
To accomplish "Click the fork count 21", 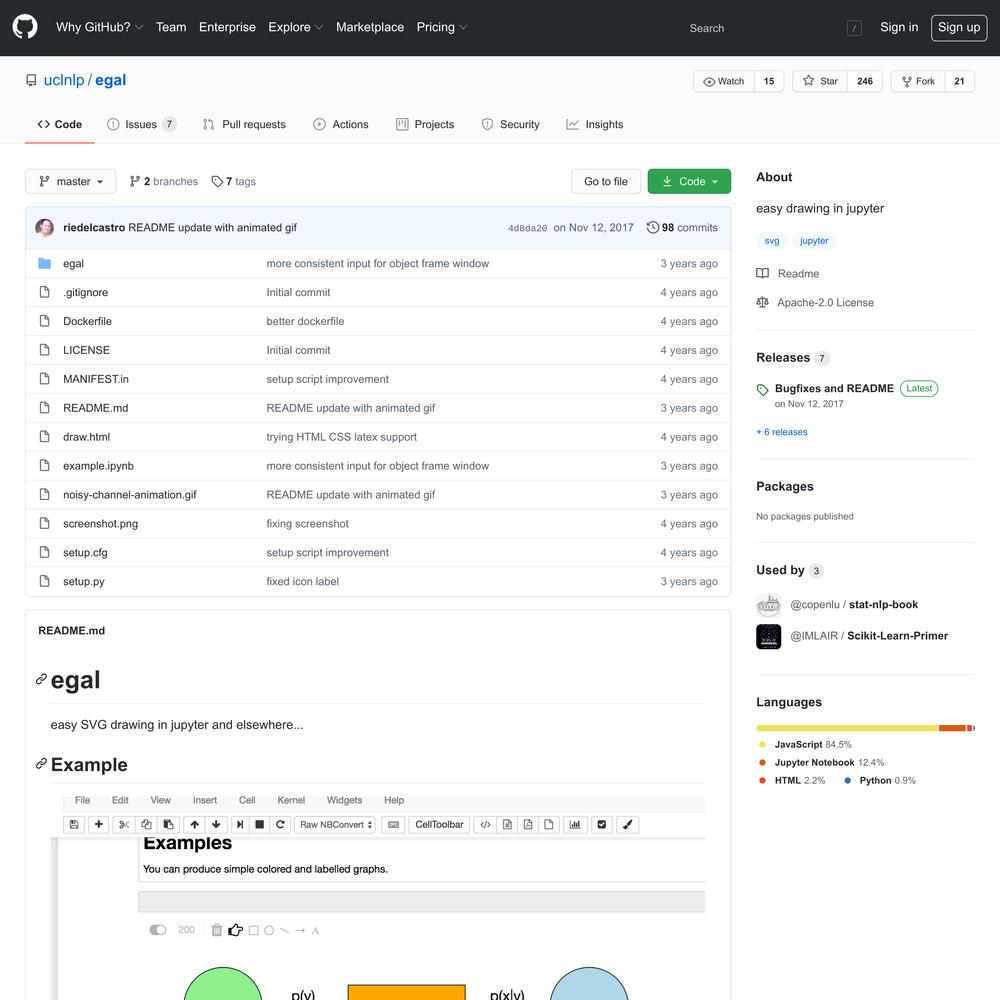I will pos(959,81).
